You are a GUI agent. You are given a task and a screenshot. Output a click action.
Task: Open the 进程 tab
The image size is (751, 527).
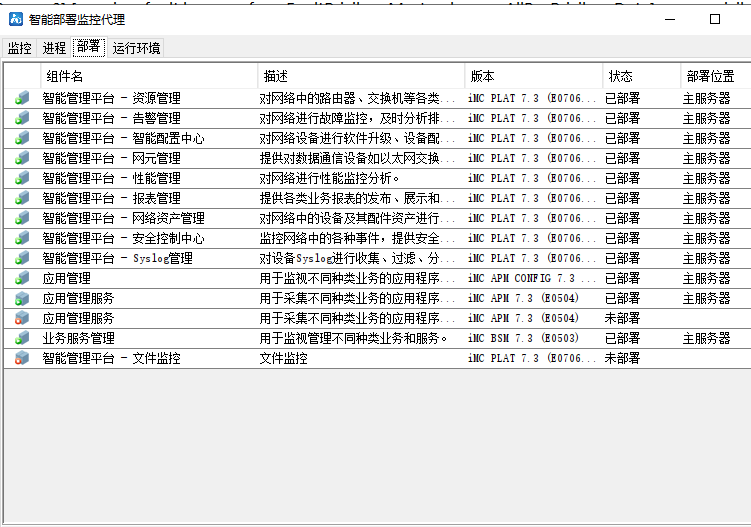pyautogui.click(x=54, y=48)
